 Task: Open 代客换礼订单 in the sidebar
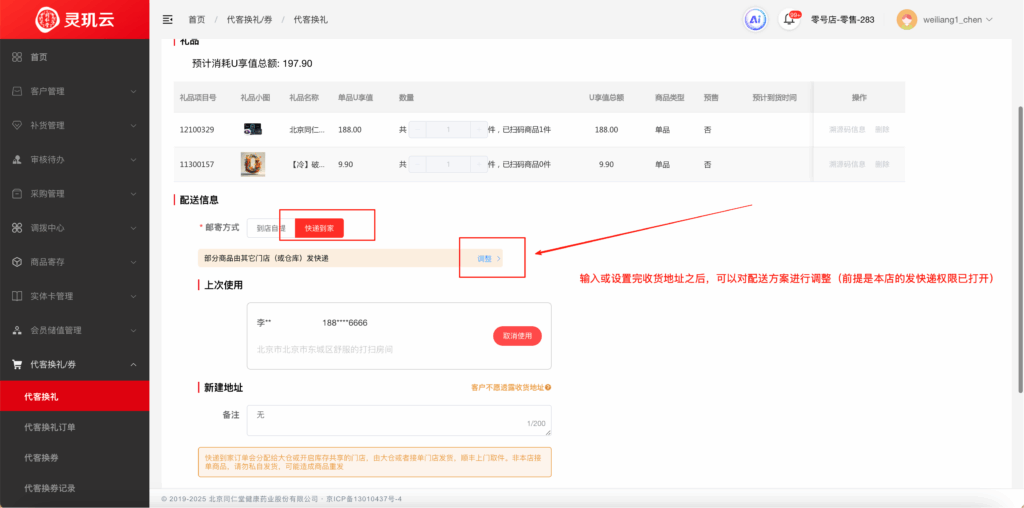[50, 427]
